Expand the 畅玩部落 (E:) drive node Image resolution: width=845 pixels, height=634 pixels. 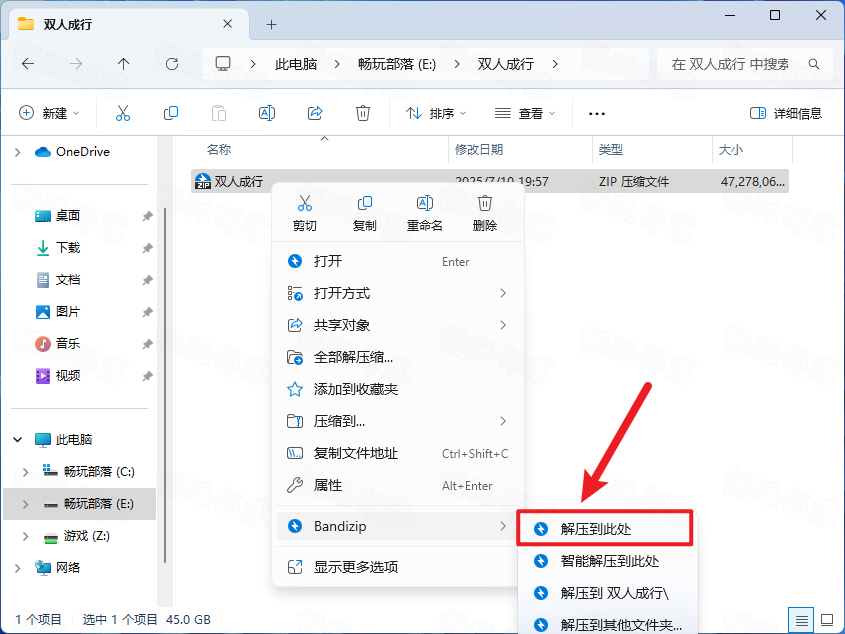coord(25,504)
